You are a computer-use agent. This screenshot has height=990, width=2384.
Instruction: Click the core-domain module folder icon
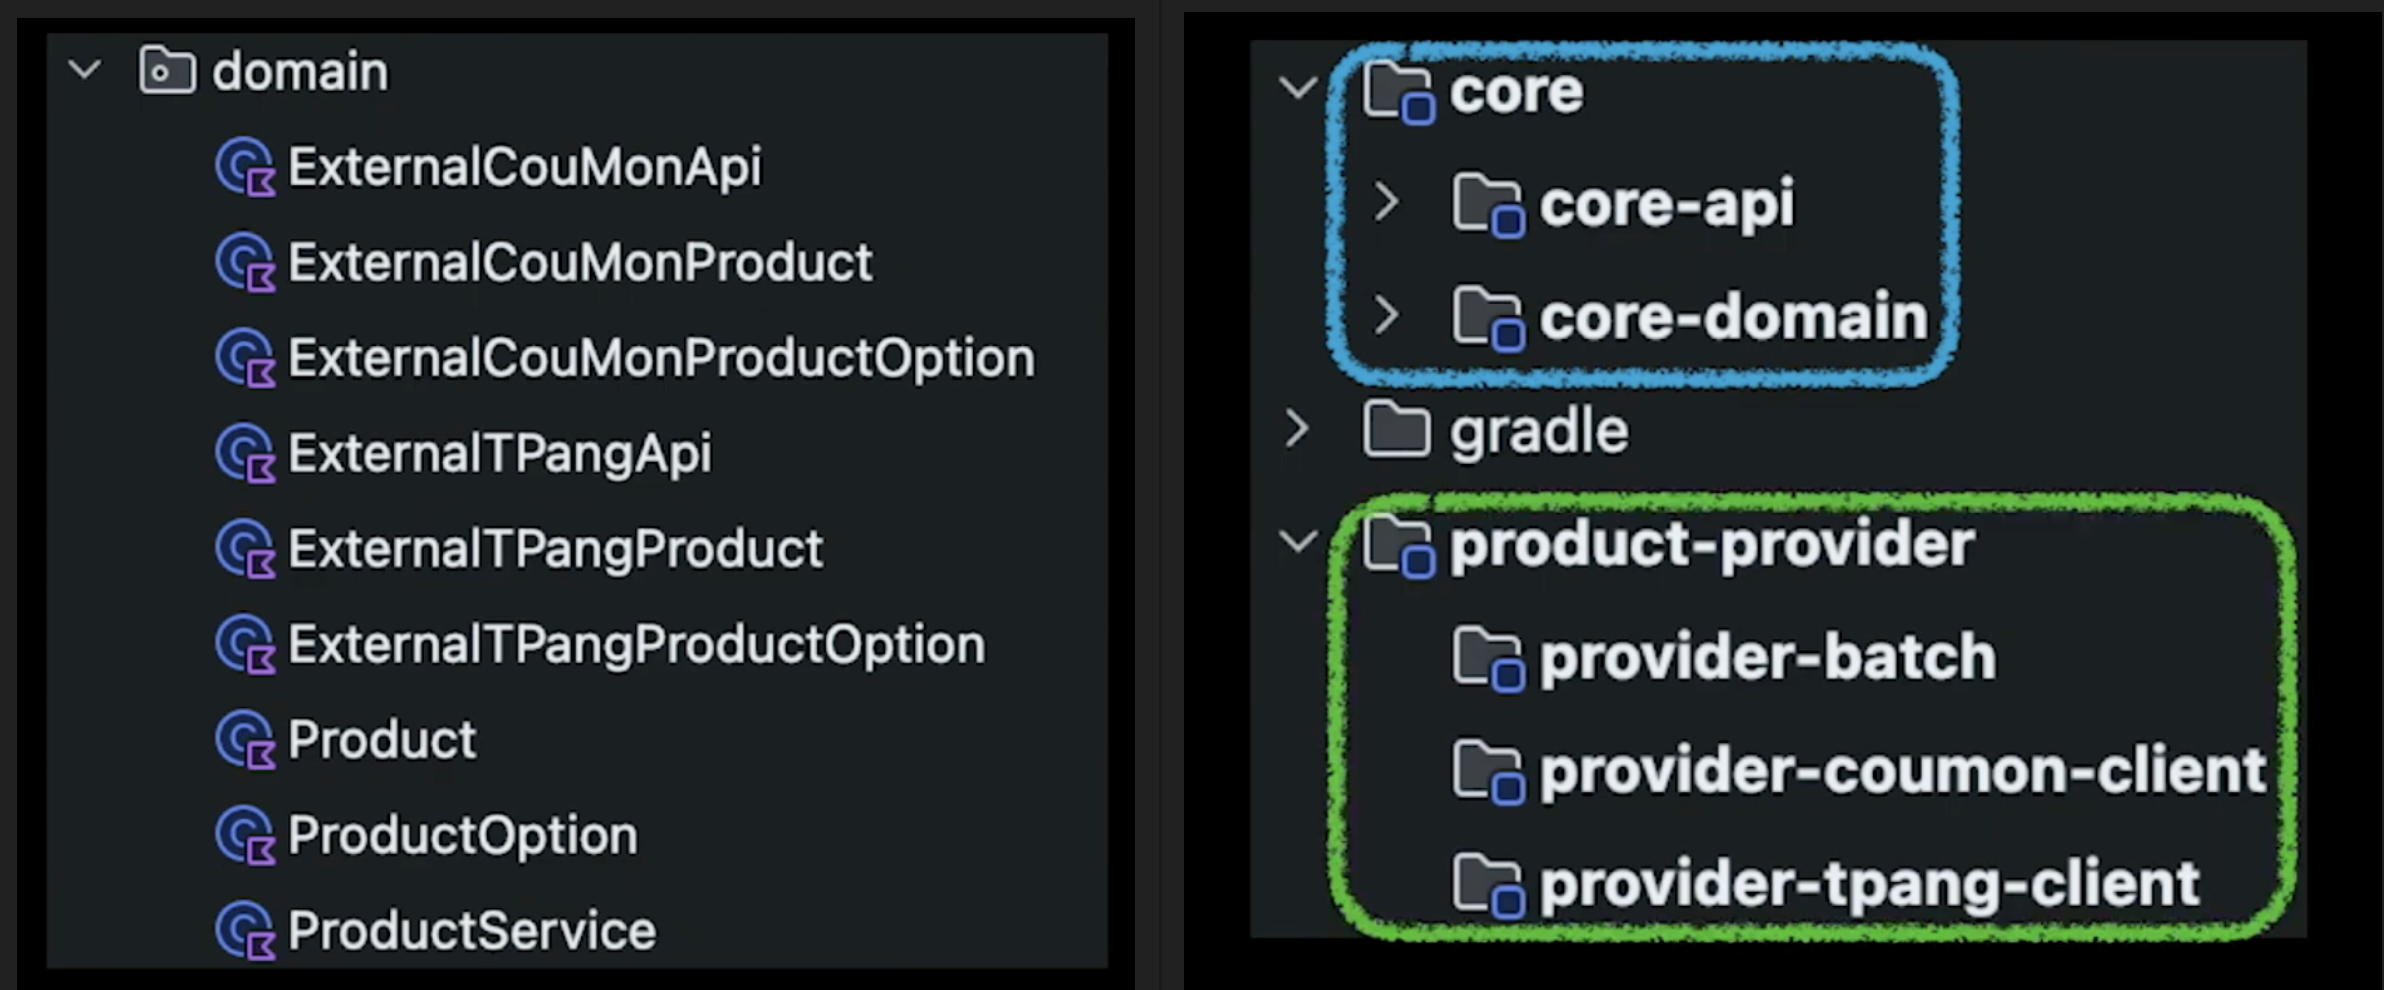tap(1487, 317)
